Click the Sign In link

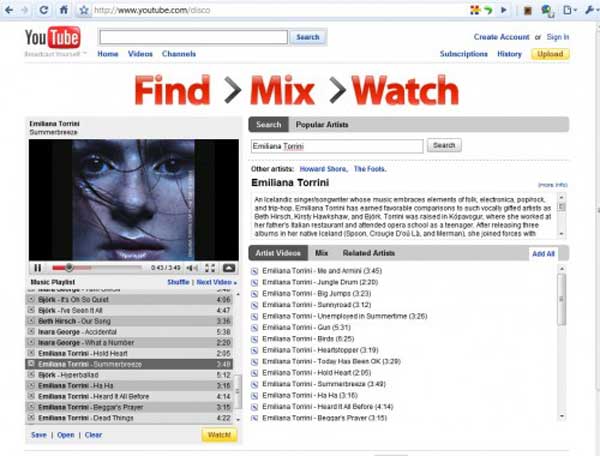tap(558, 37)
